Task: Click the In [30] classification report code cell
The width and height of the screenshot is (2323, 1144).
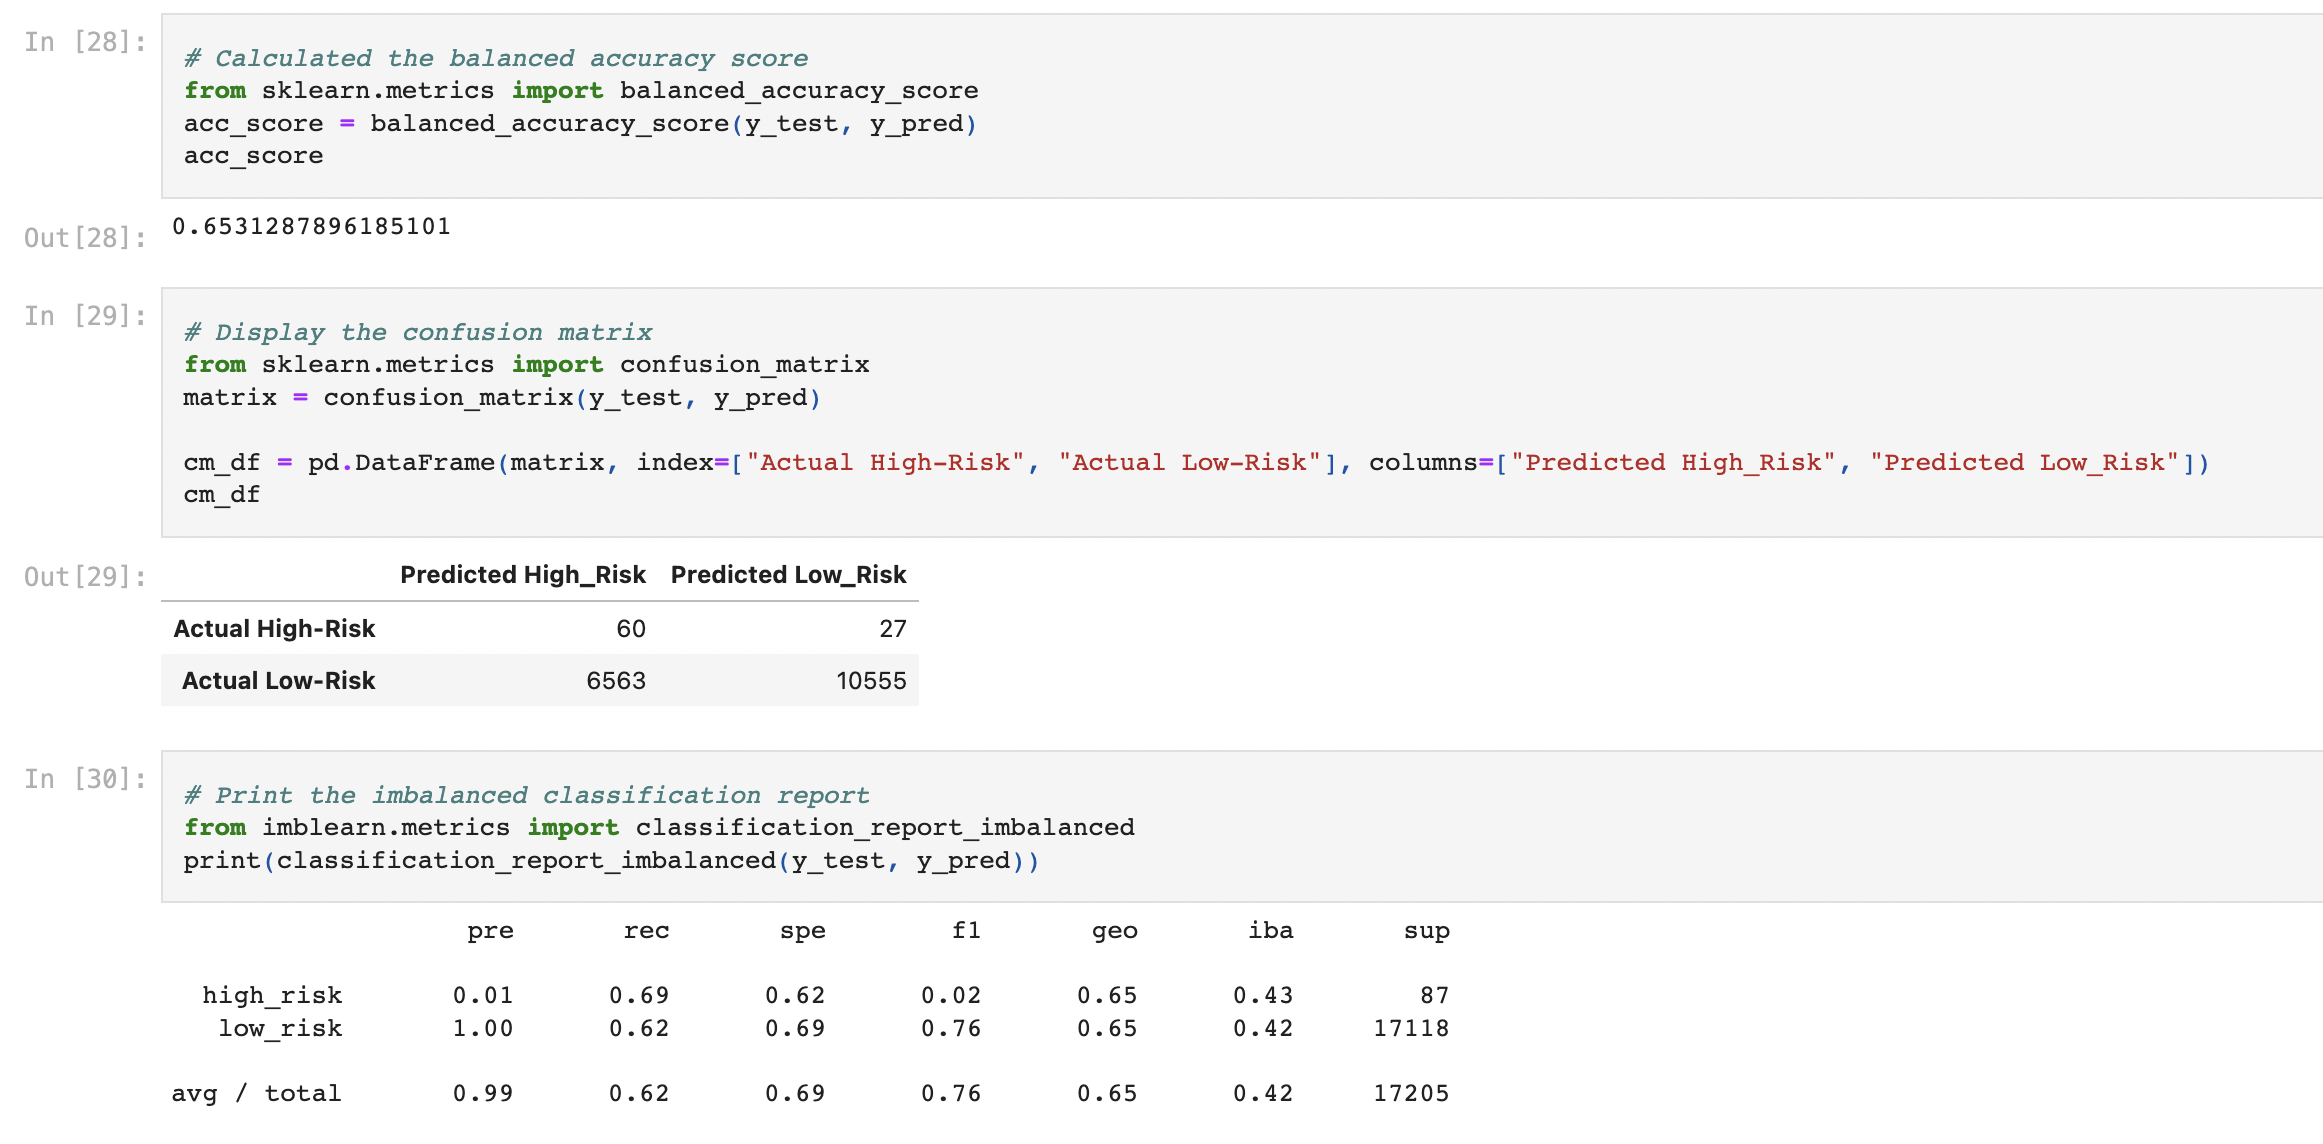Action: pyautogui.click(x=1241, y=827)
